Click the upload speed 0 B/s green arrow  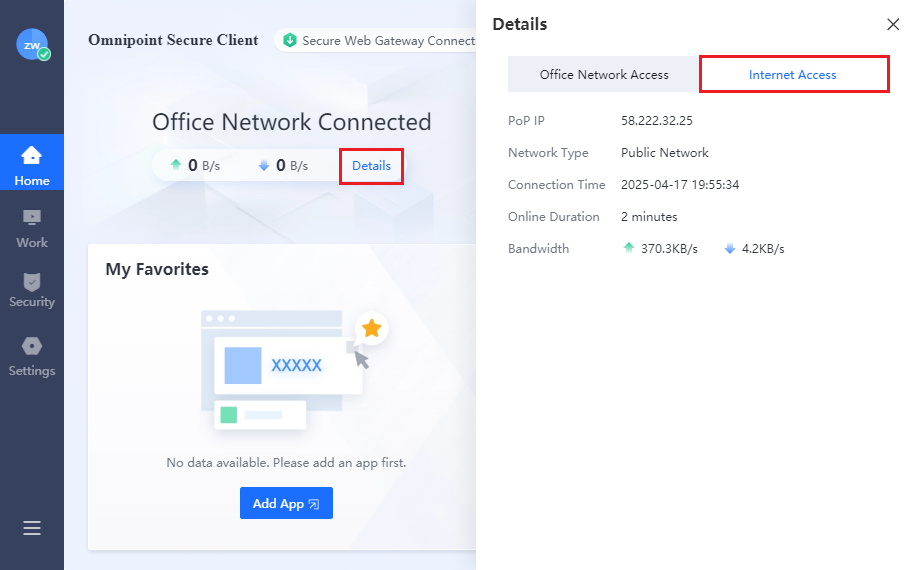pos(176,165)
